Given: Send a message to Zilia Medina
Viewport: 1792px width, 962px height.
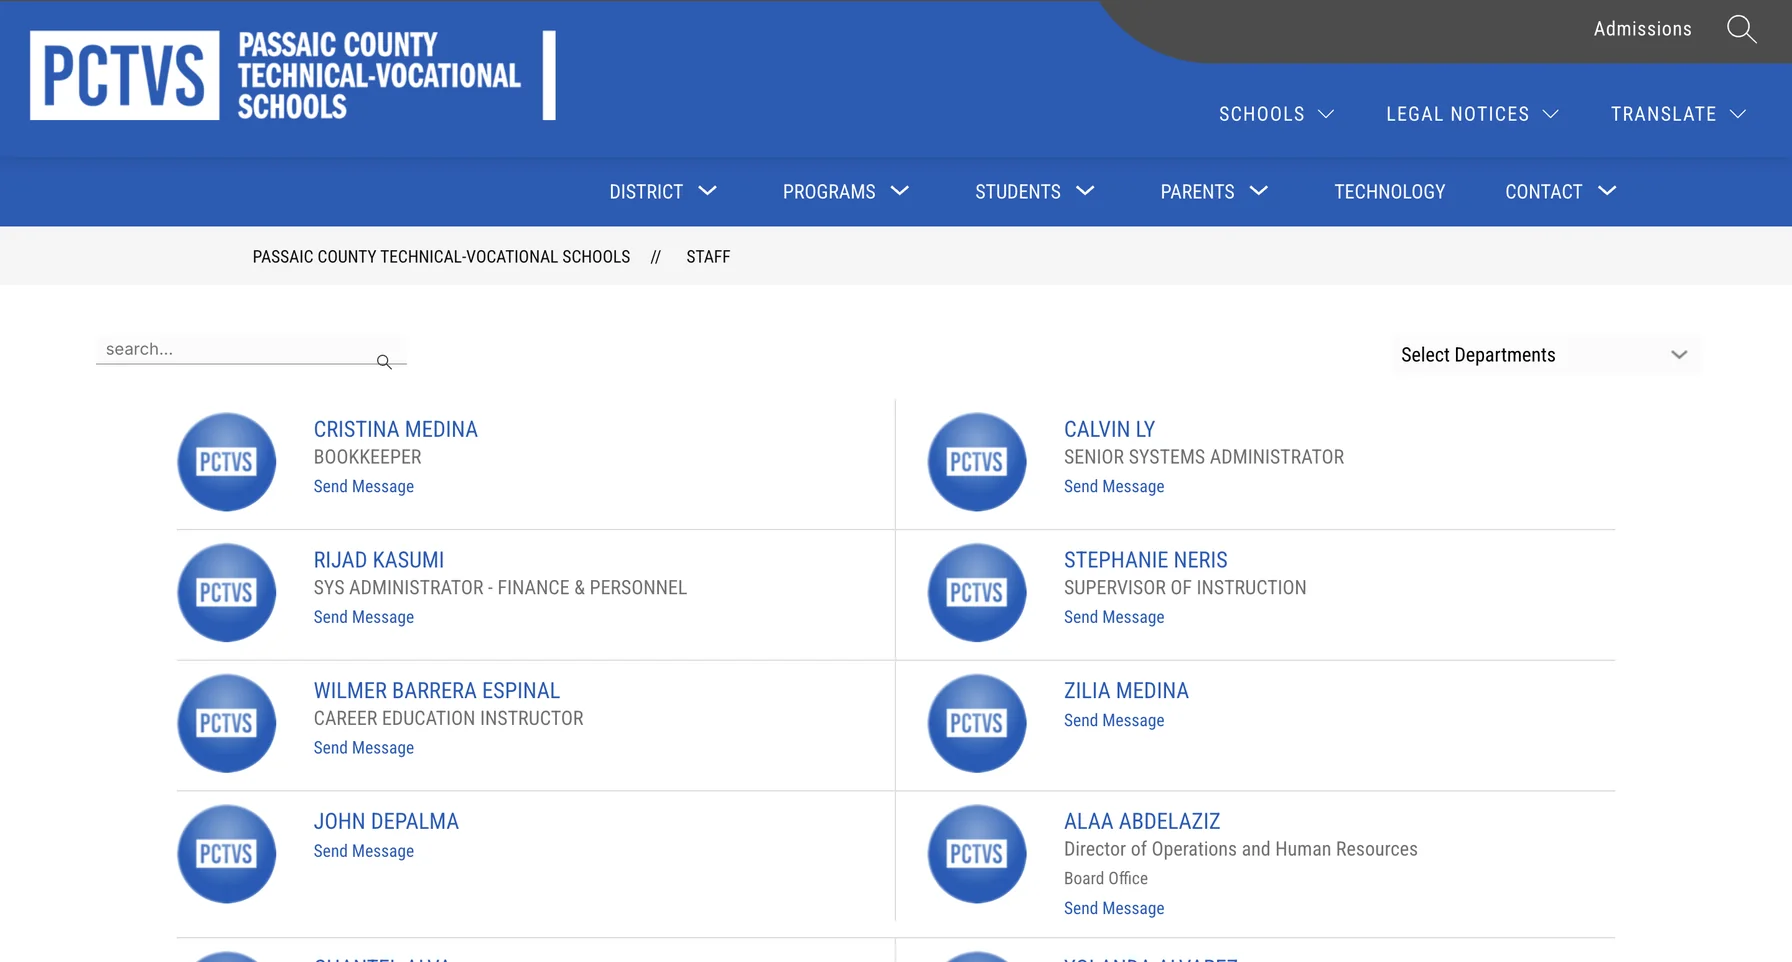Looking at the screenshot, I should 1113,720.
